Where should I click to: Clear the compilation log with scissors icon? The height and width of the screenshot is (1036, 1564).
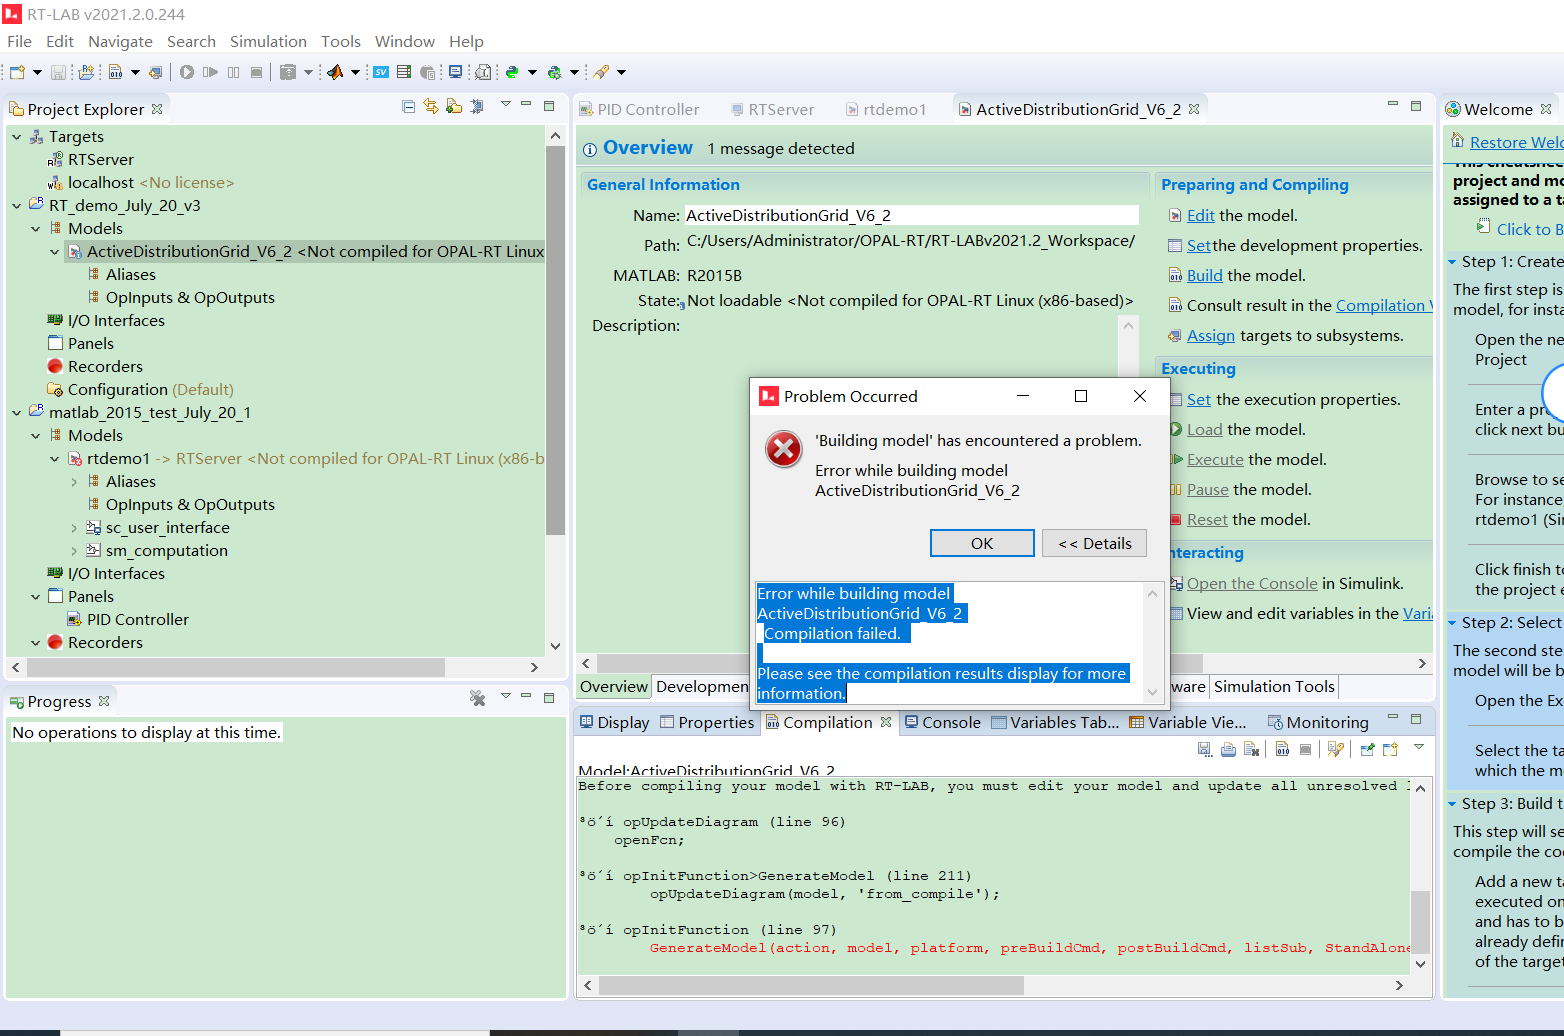click(1251, 749)
